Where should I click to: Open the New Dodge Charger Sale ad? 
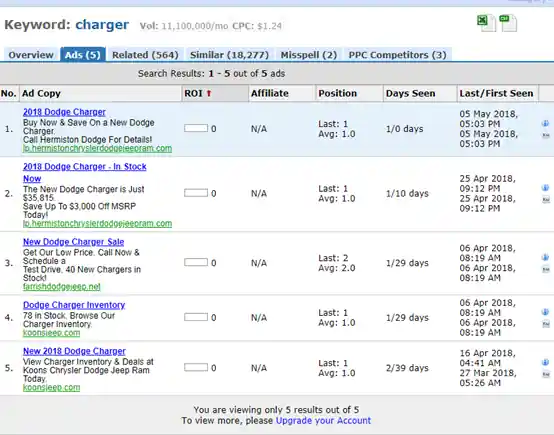73,242
